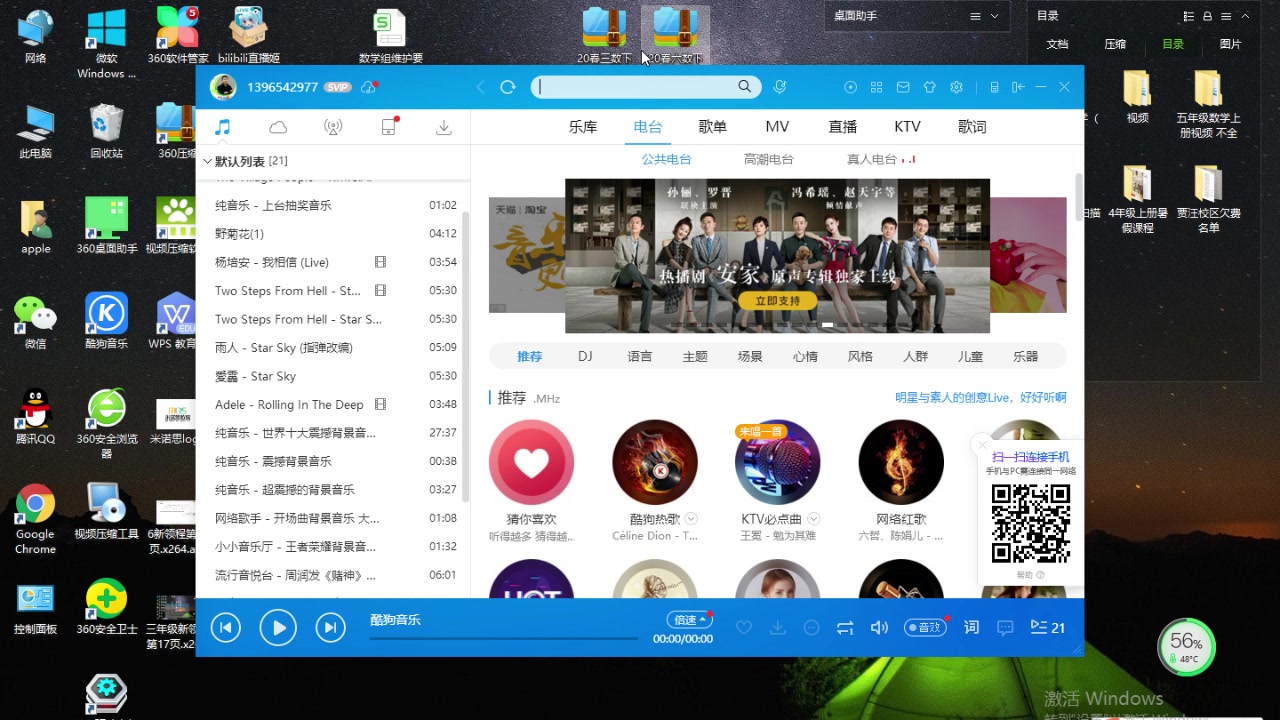Click the playback progress bar
Viewport: 1280px width, 720px height.
point(504,638)
